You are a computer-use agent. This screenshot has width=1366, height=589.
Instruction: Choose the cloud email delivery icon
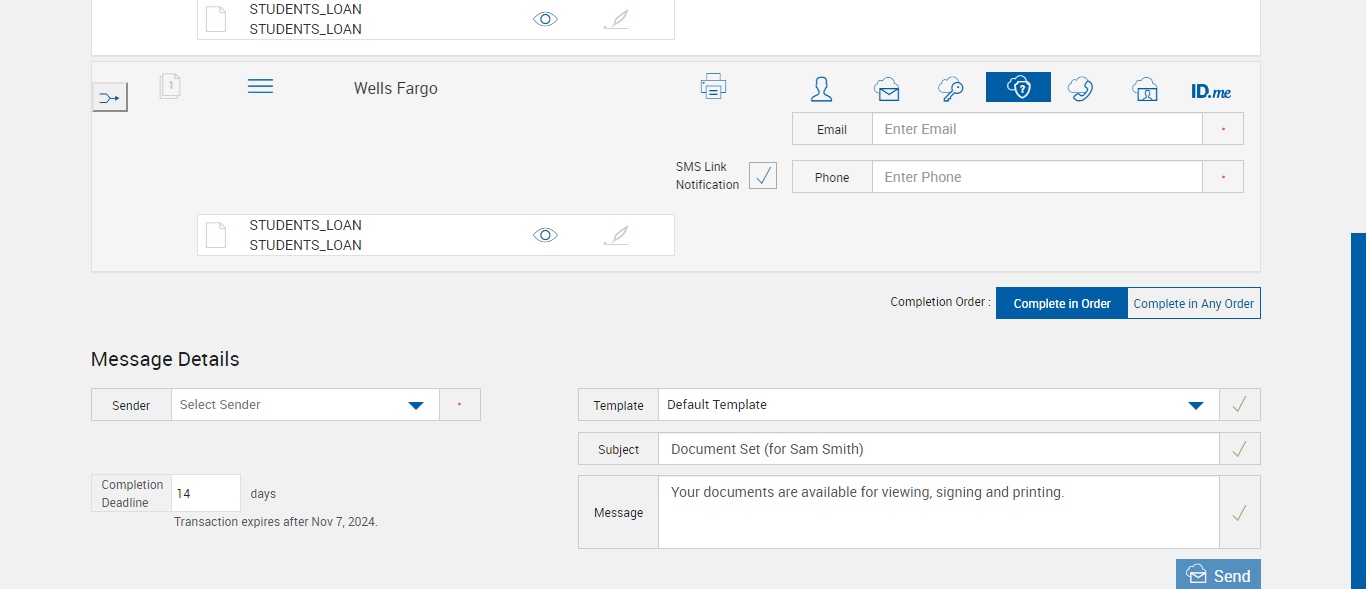(x=886, y=89)
